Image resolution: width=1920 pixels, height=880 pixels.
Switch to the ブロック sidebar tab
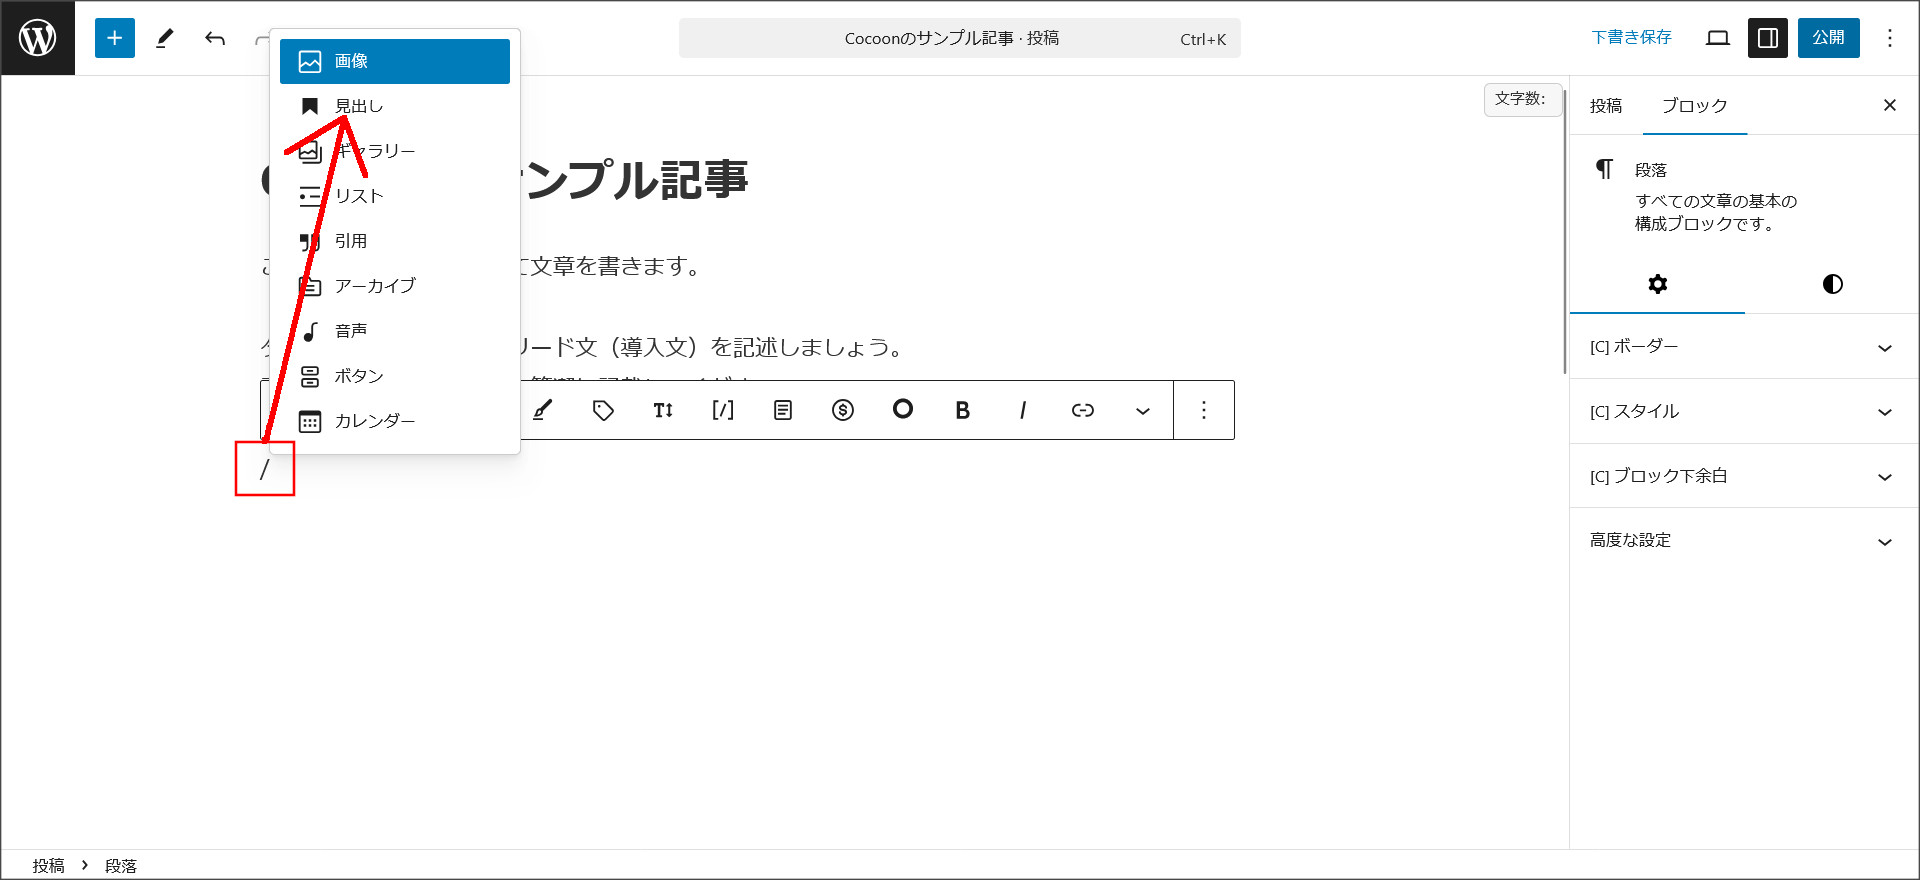pyautogui.click(x=1695, y=106)
